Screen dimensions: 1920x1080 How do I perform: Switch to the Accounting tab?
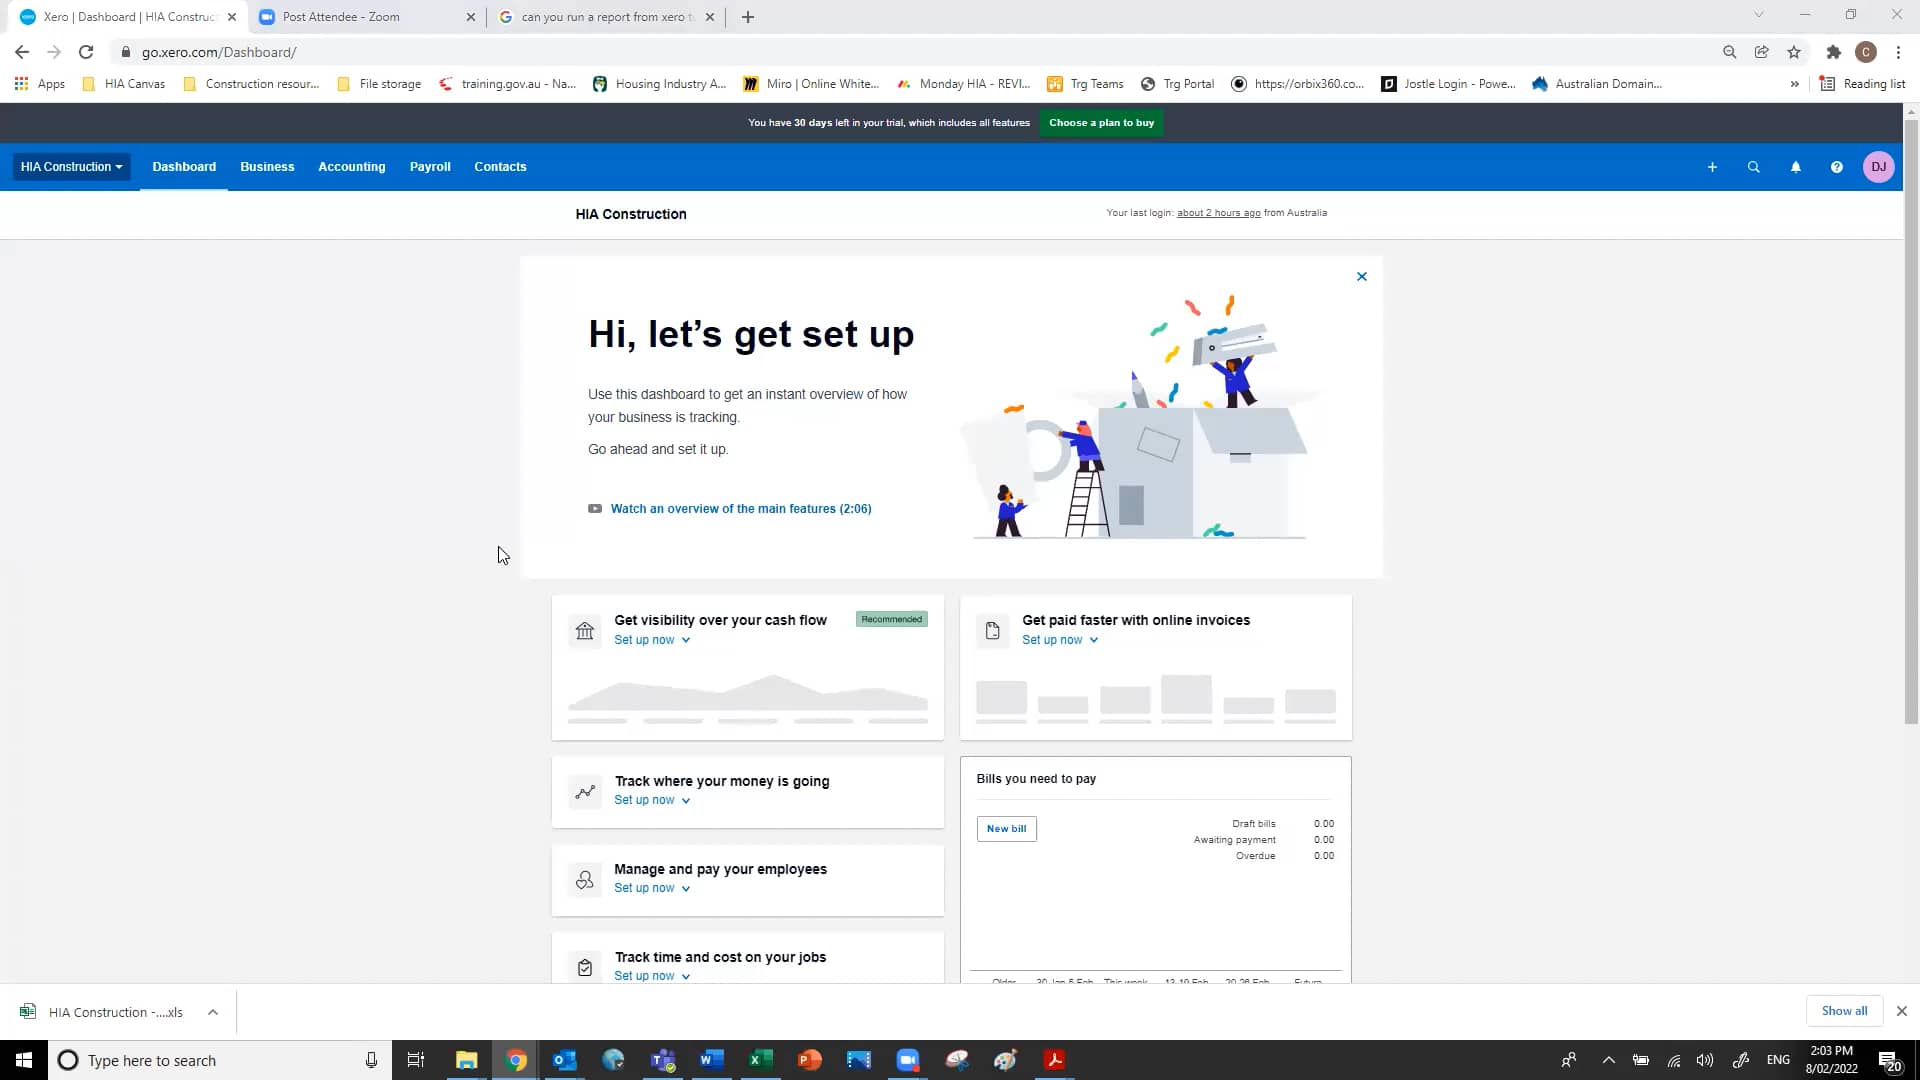click(x=351, y=166)
